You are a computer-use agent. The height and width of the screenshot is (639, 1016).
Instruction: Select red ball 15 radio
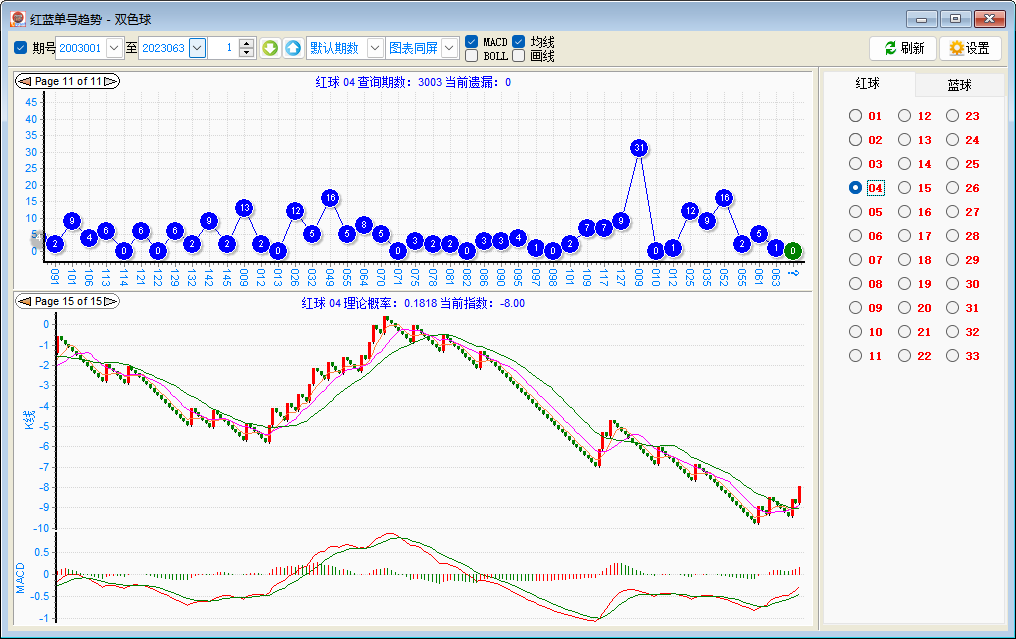point(905,187)
